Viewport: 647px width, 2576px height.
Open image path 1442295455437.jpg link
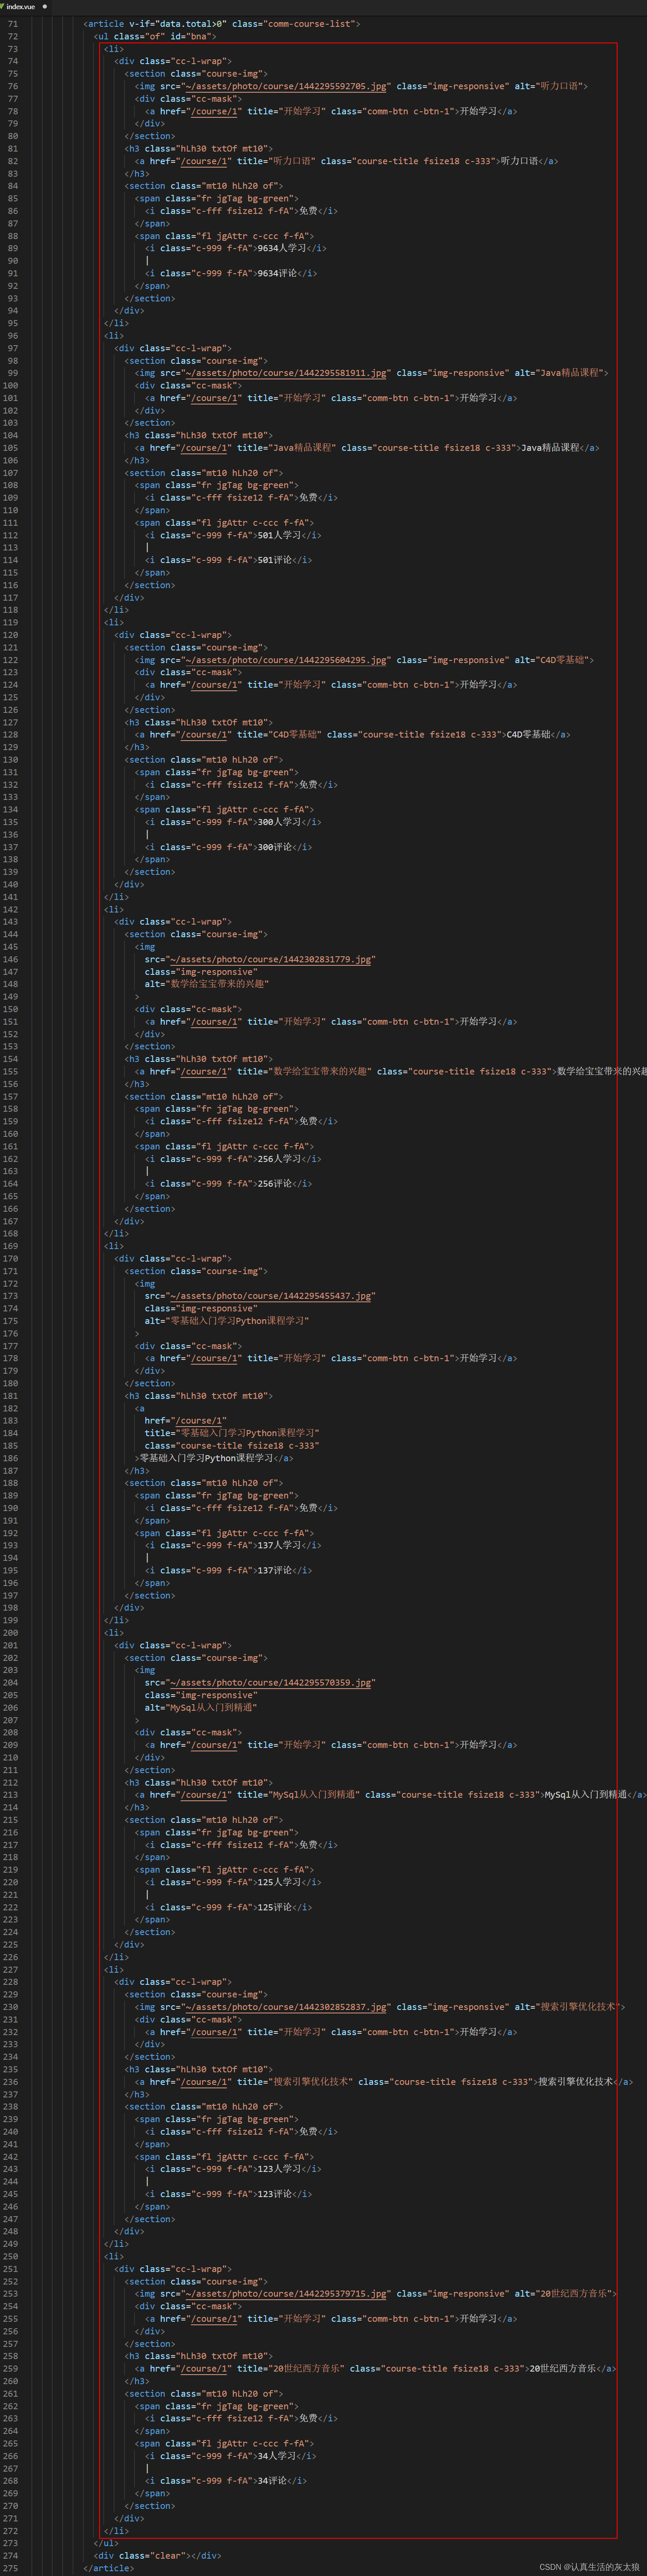270,1296
